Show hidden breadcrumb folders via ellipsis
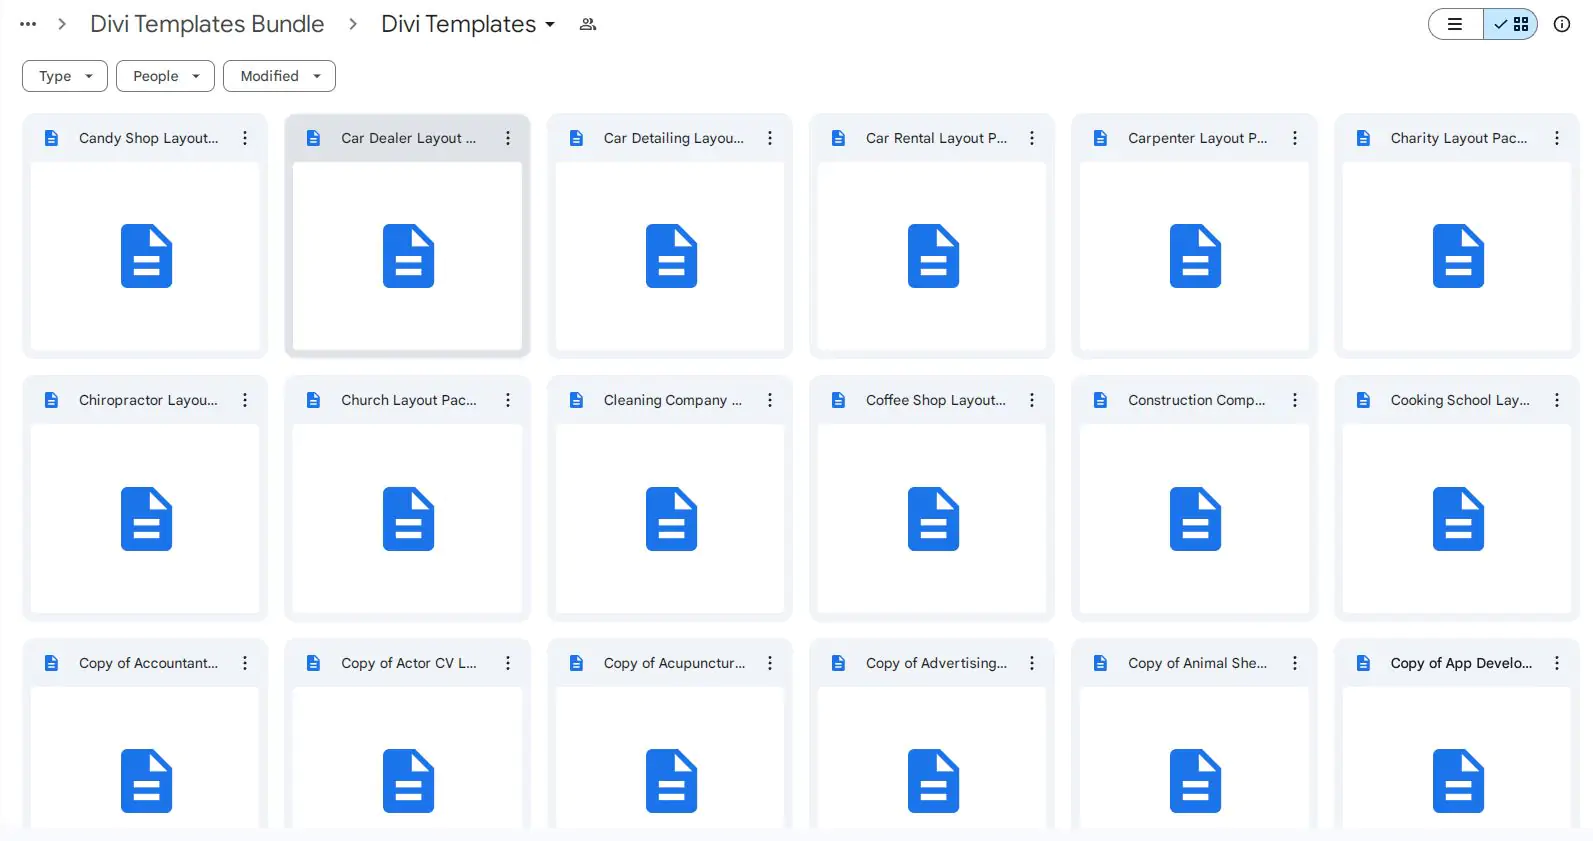The image size is (1593, 841). tap(28, 24)
